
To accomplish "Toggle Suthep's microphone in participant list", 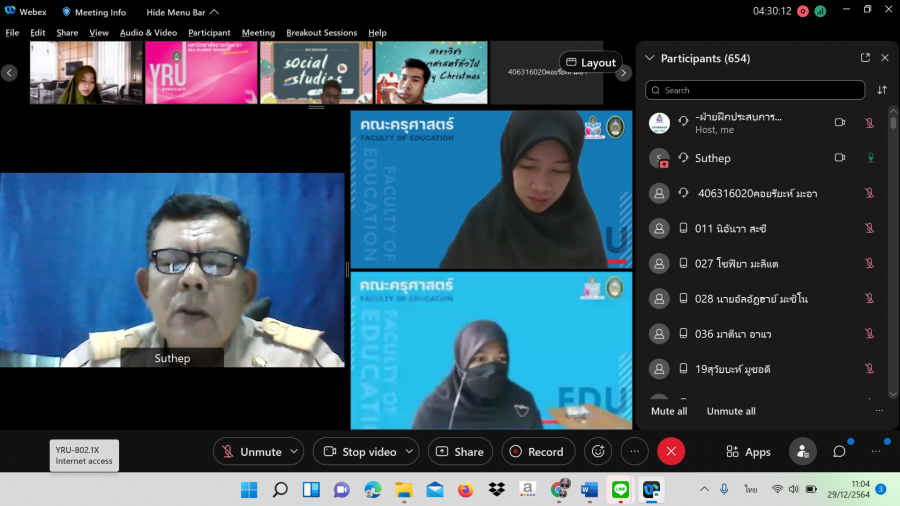I will pos(868,158).
